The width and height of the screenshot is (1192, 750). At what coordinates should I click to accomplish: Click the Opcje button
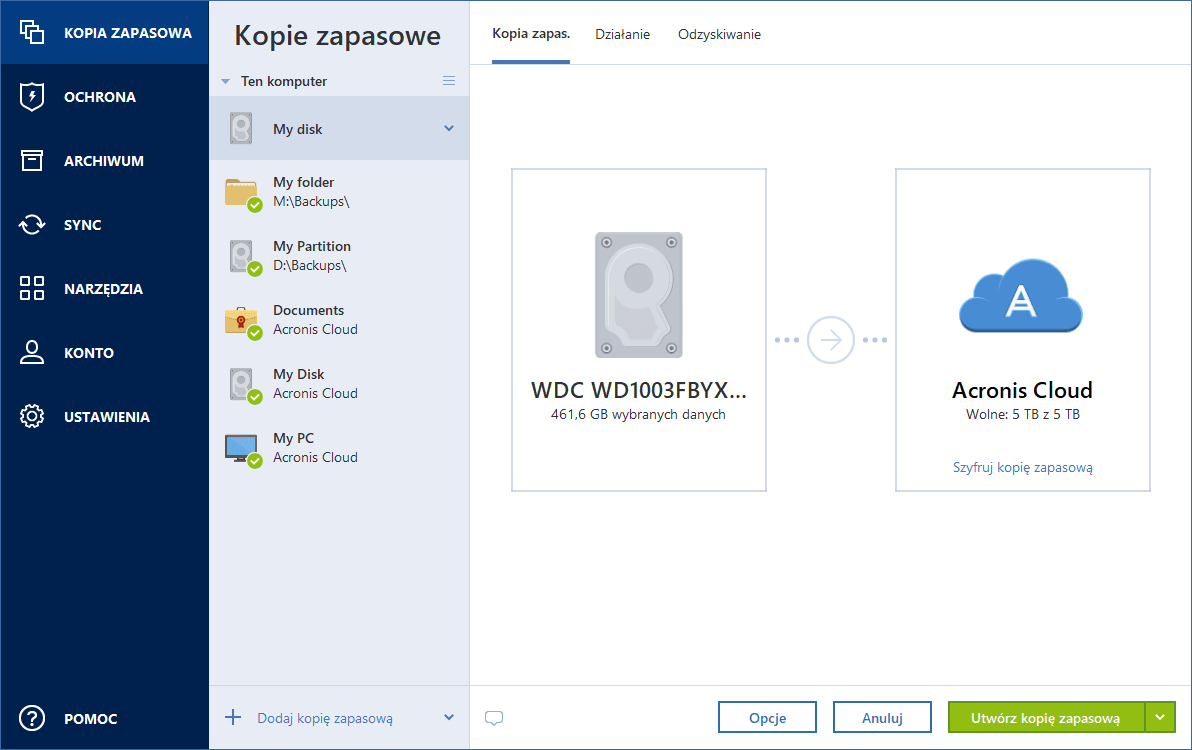[x=767, y=717]
